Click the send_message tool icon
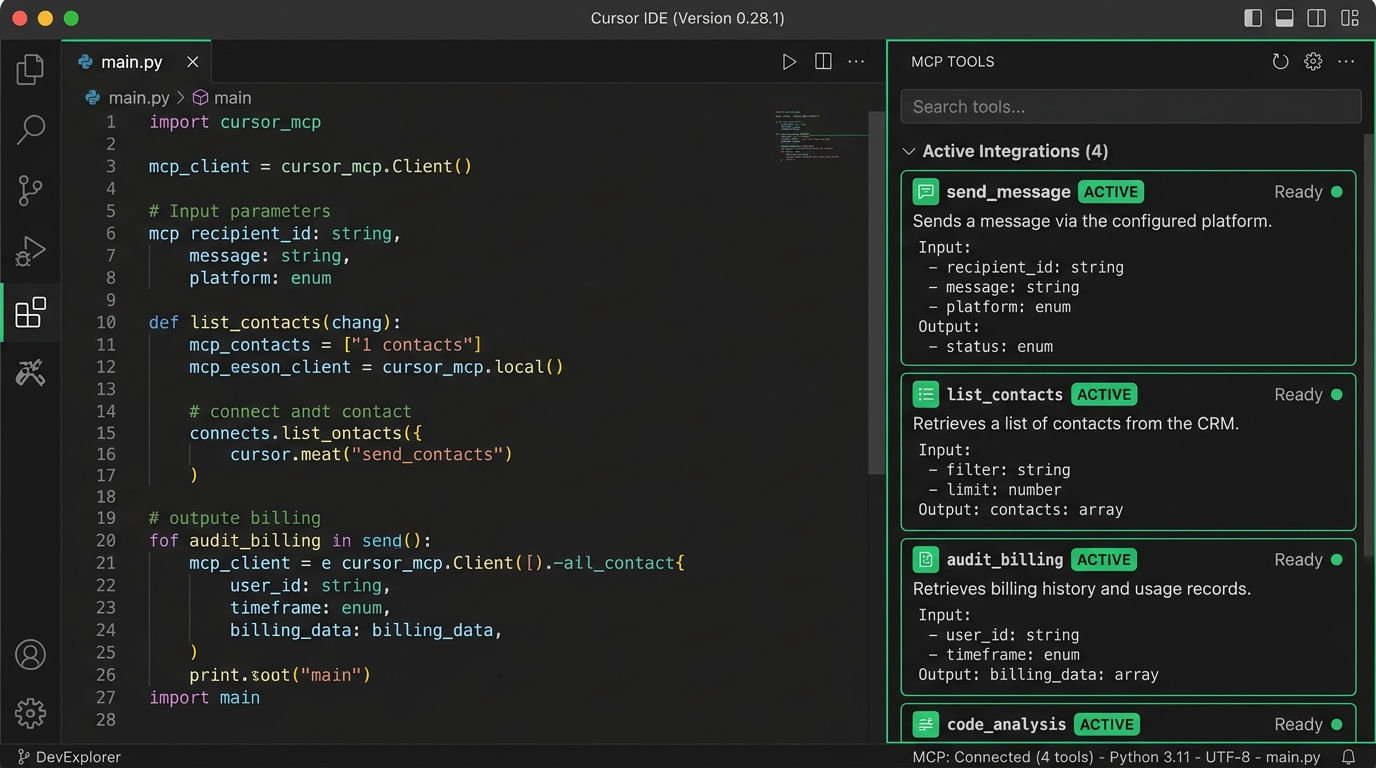The image size is (1376, 768). (926, 192)
